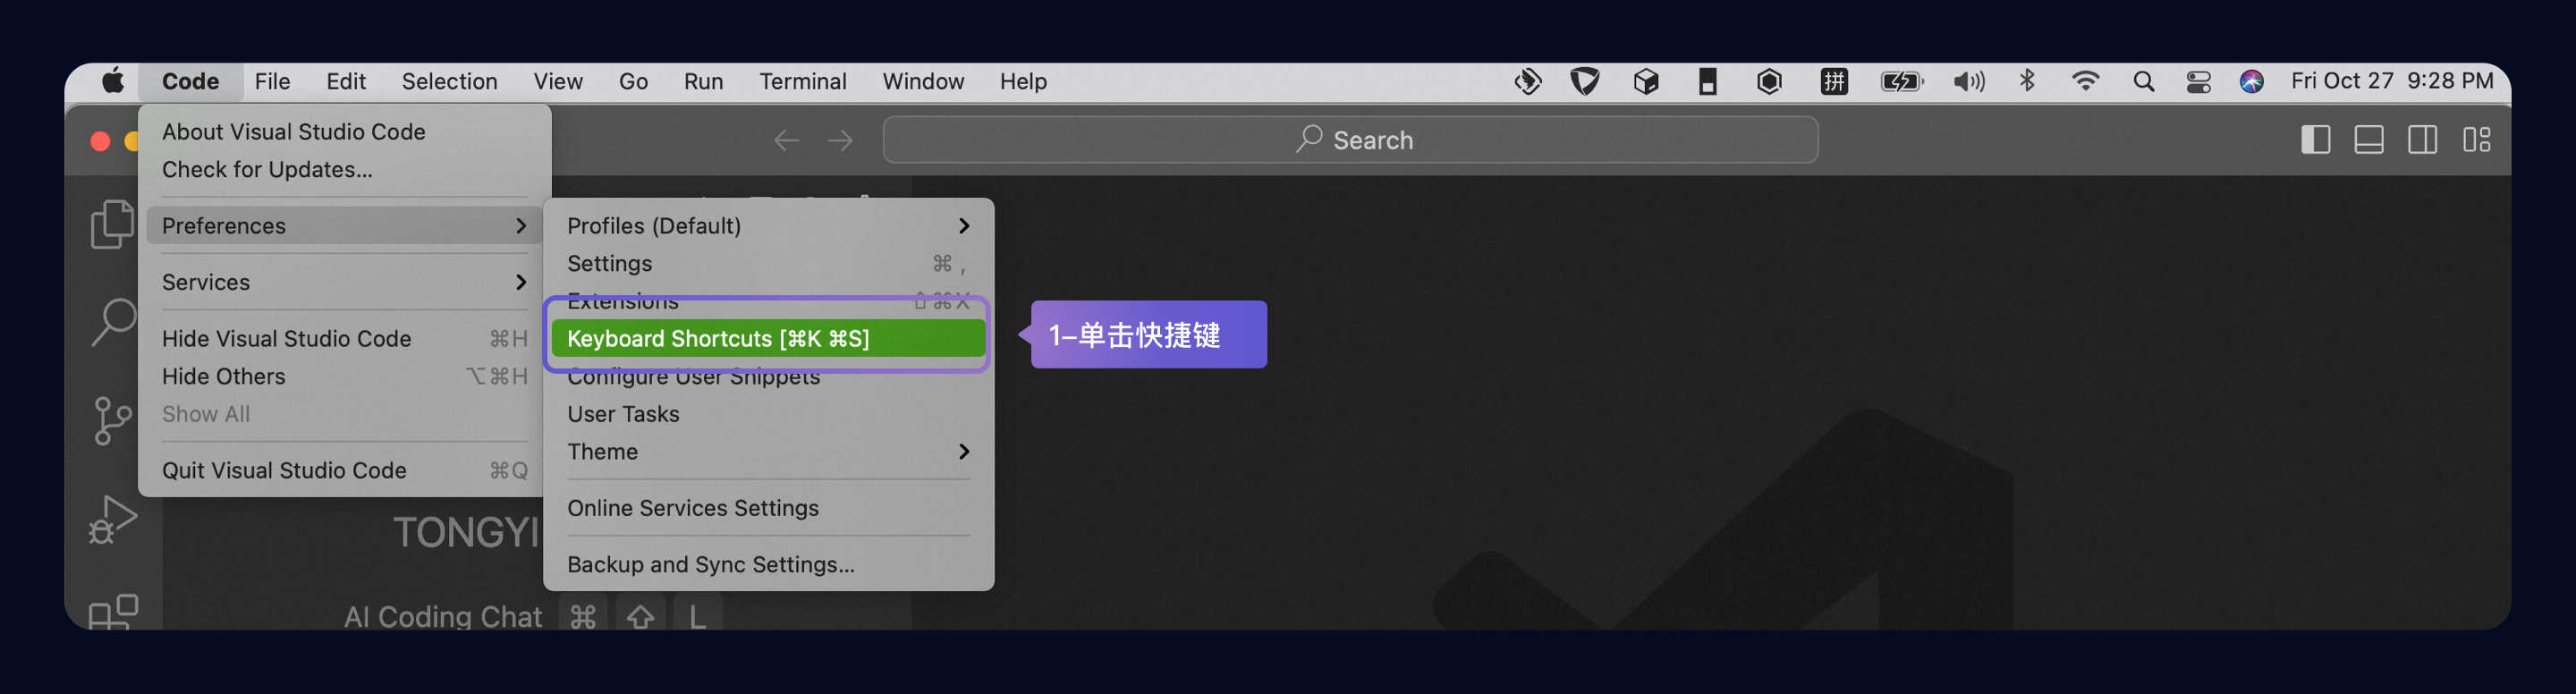Click the grid hash icon in menu bar

(x=1834, y=82)
